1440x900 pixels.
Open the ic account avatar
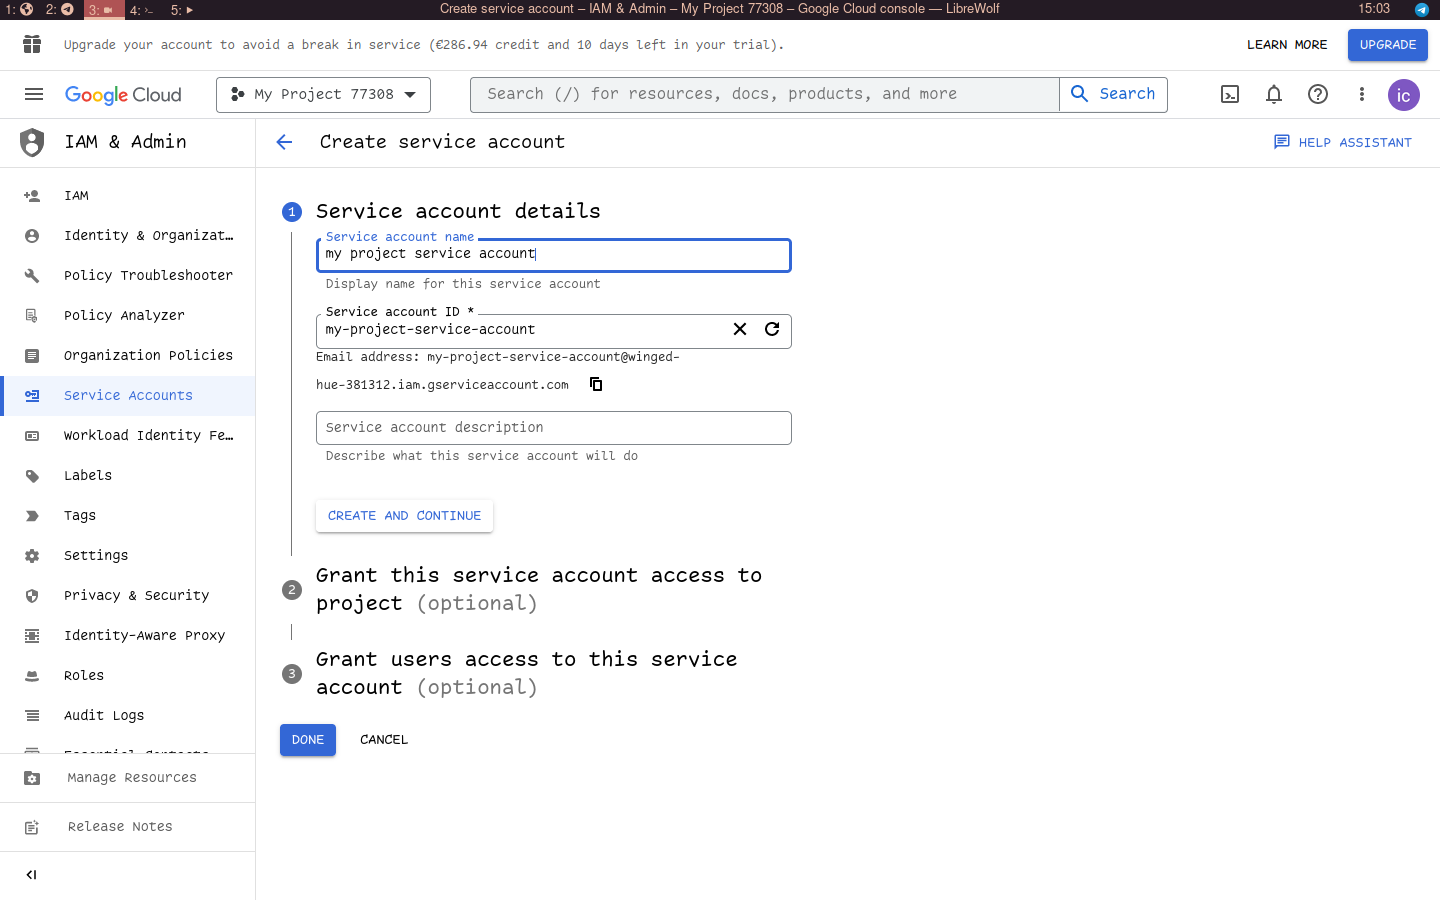point(1403,94)
